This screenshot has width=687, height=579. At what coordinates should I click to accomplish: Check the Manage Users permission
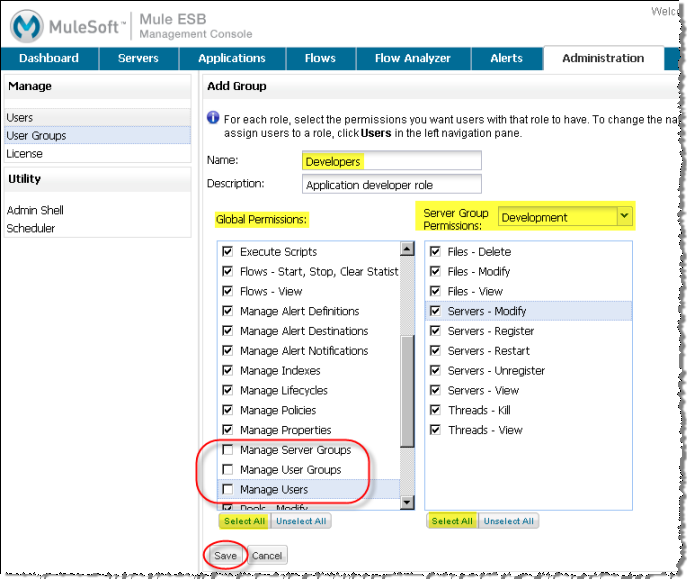(228, 489)
